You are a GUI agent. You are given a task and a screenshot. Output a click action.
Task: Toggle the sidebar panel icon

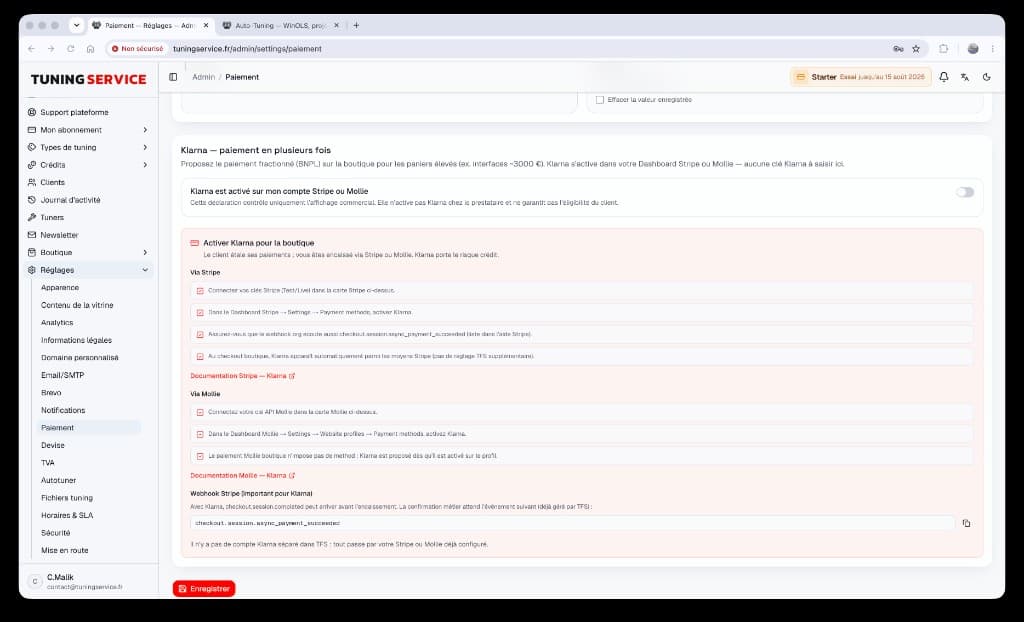tap(173, 77)
